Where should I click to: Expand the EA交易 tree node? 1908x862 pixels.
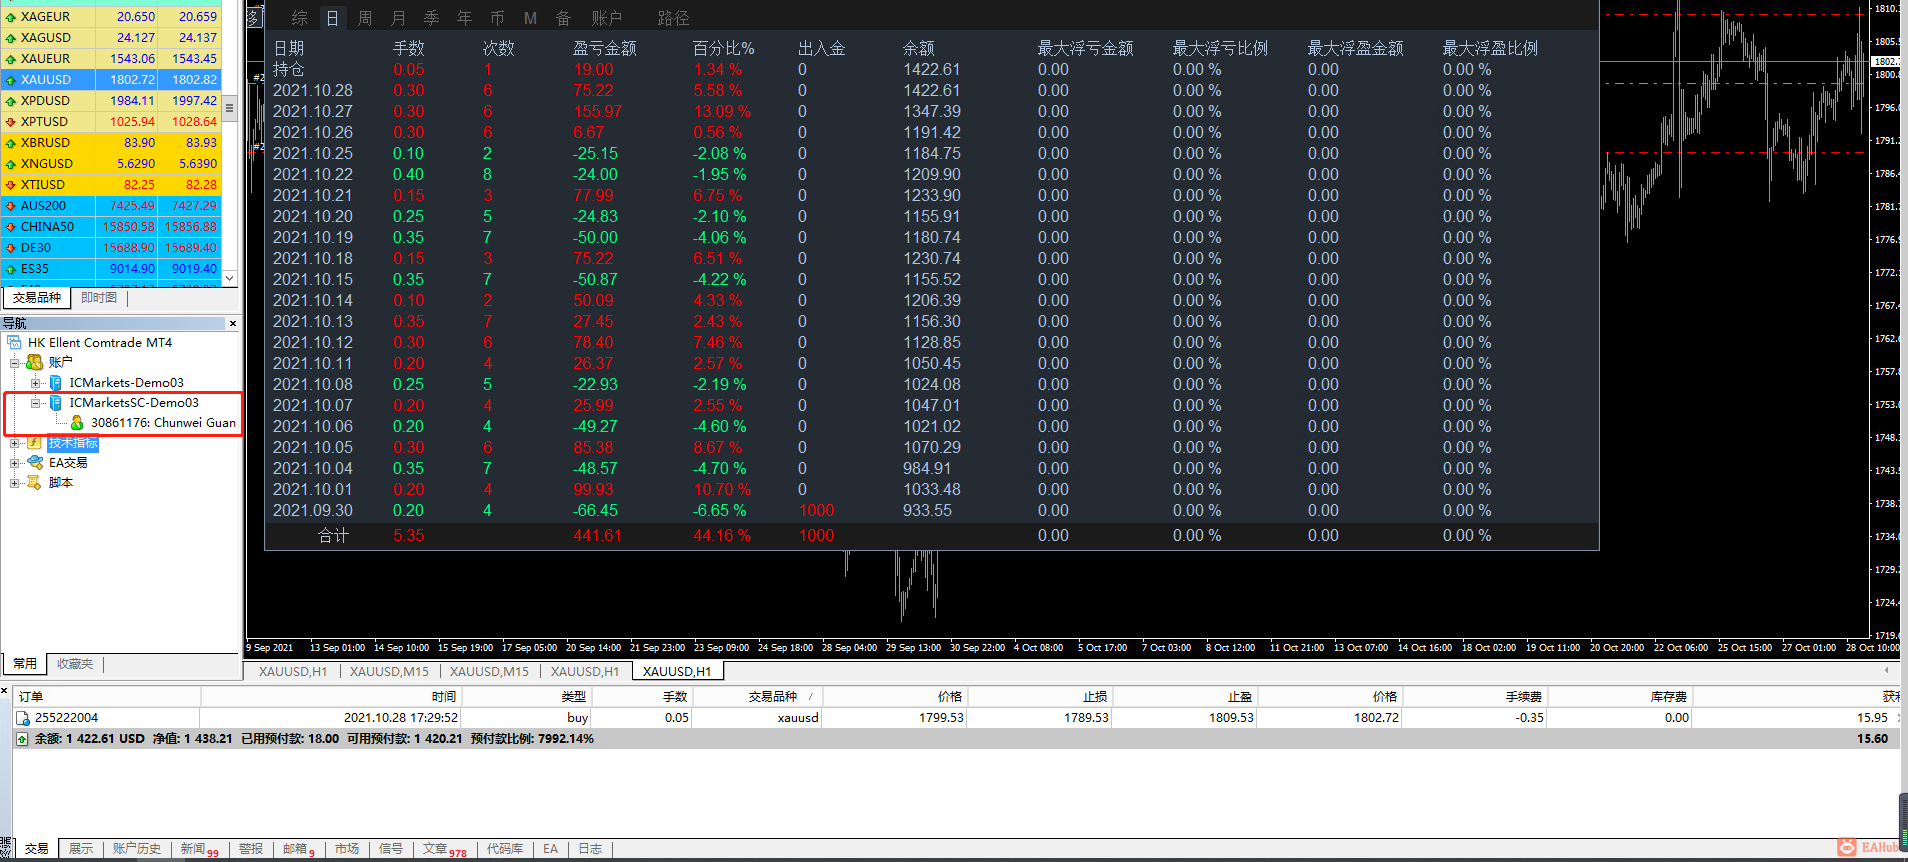tap(15, 463)
